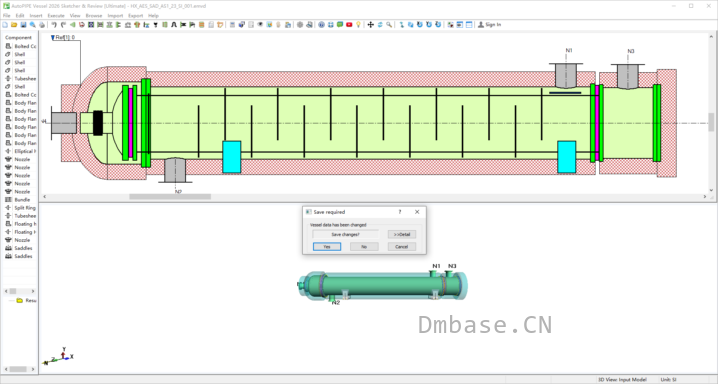Select the pan move-arrows tool
This screenshot has height=384, width=718.
click(371, 25)
